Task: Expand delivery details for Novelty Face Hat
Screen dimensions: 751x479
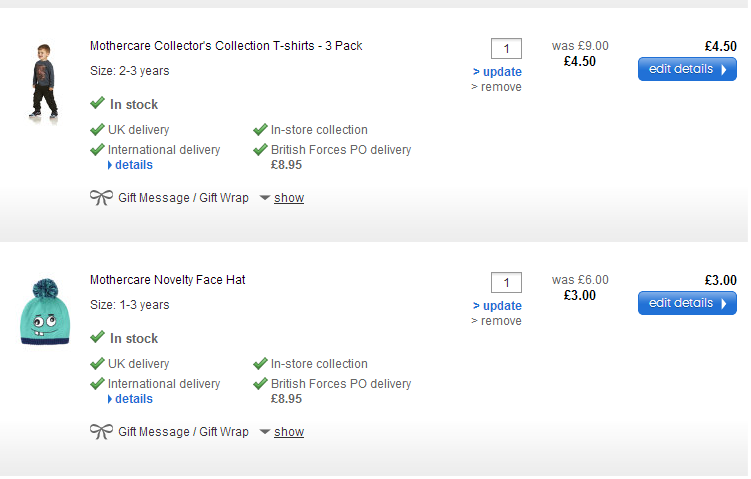Action: point(133,399)
